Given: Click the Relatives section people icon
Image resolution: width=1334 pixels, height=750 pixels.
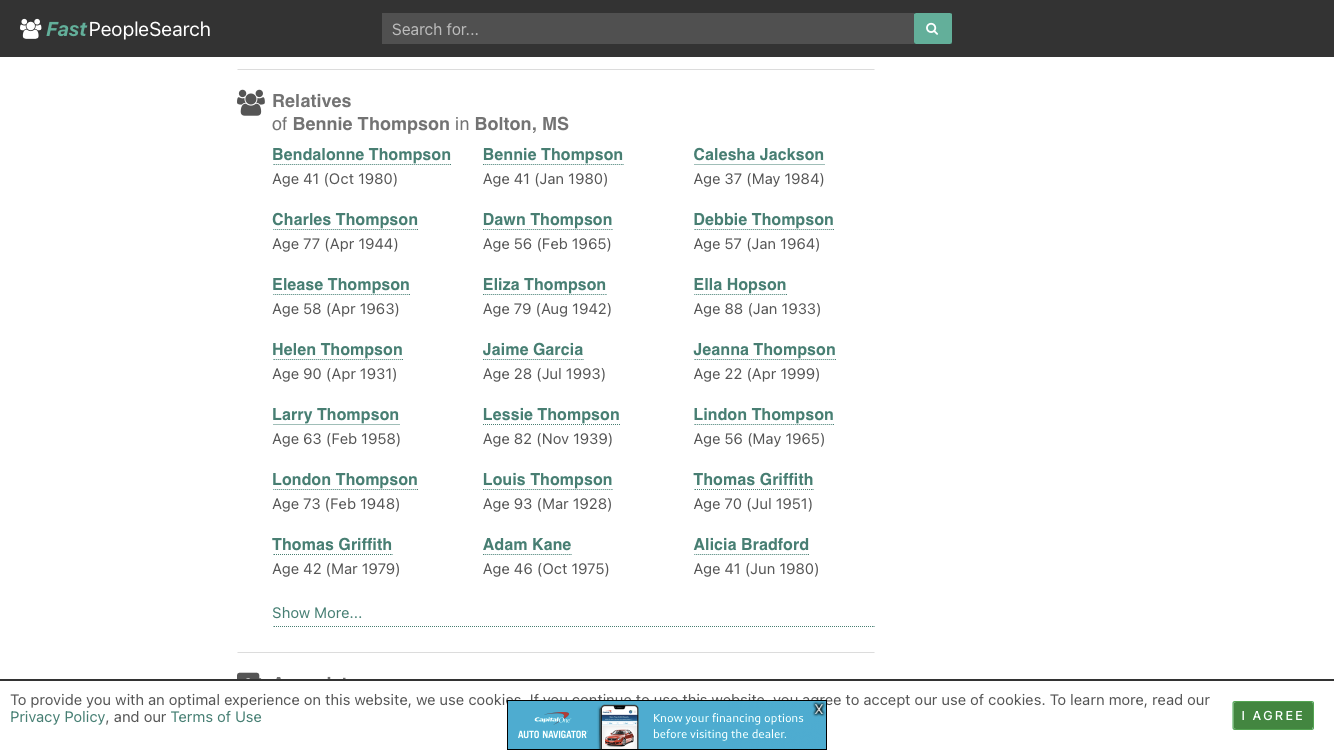Looking at the screenshot, I should (251, 102).
